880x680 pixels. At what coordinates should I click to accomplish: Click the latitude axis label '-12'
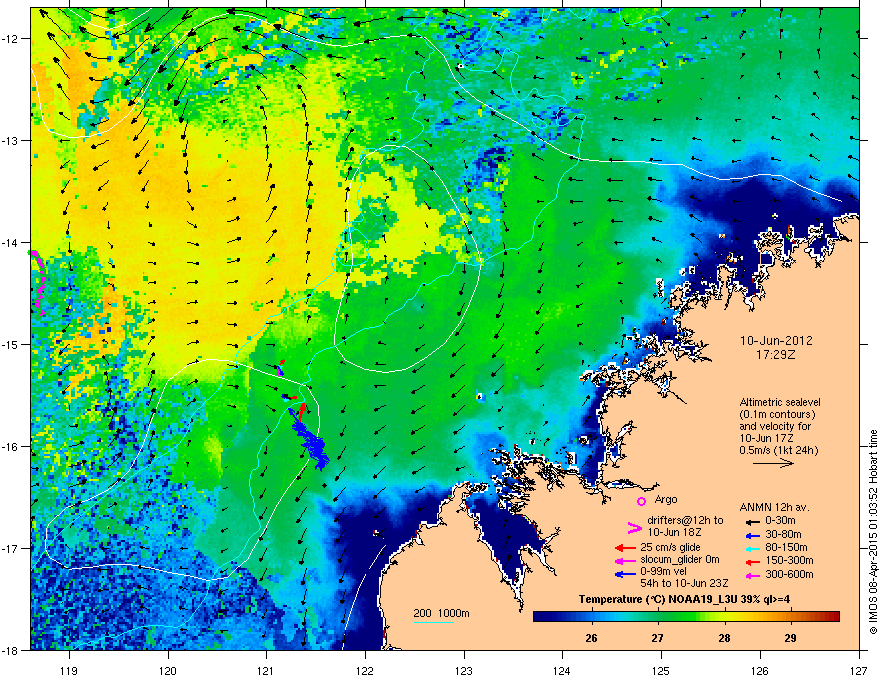pos(10,39)
